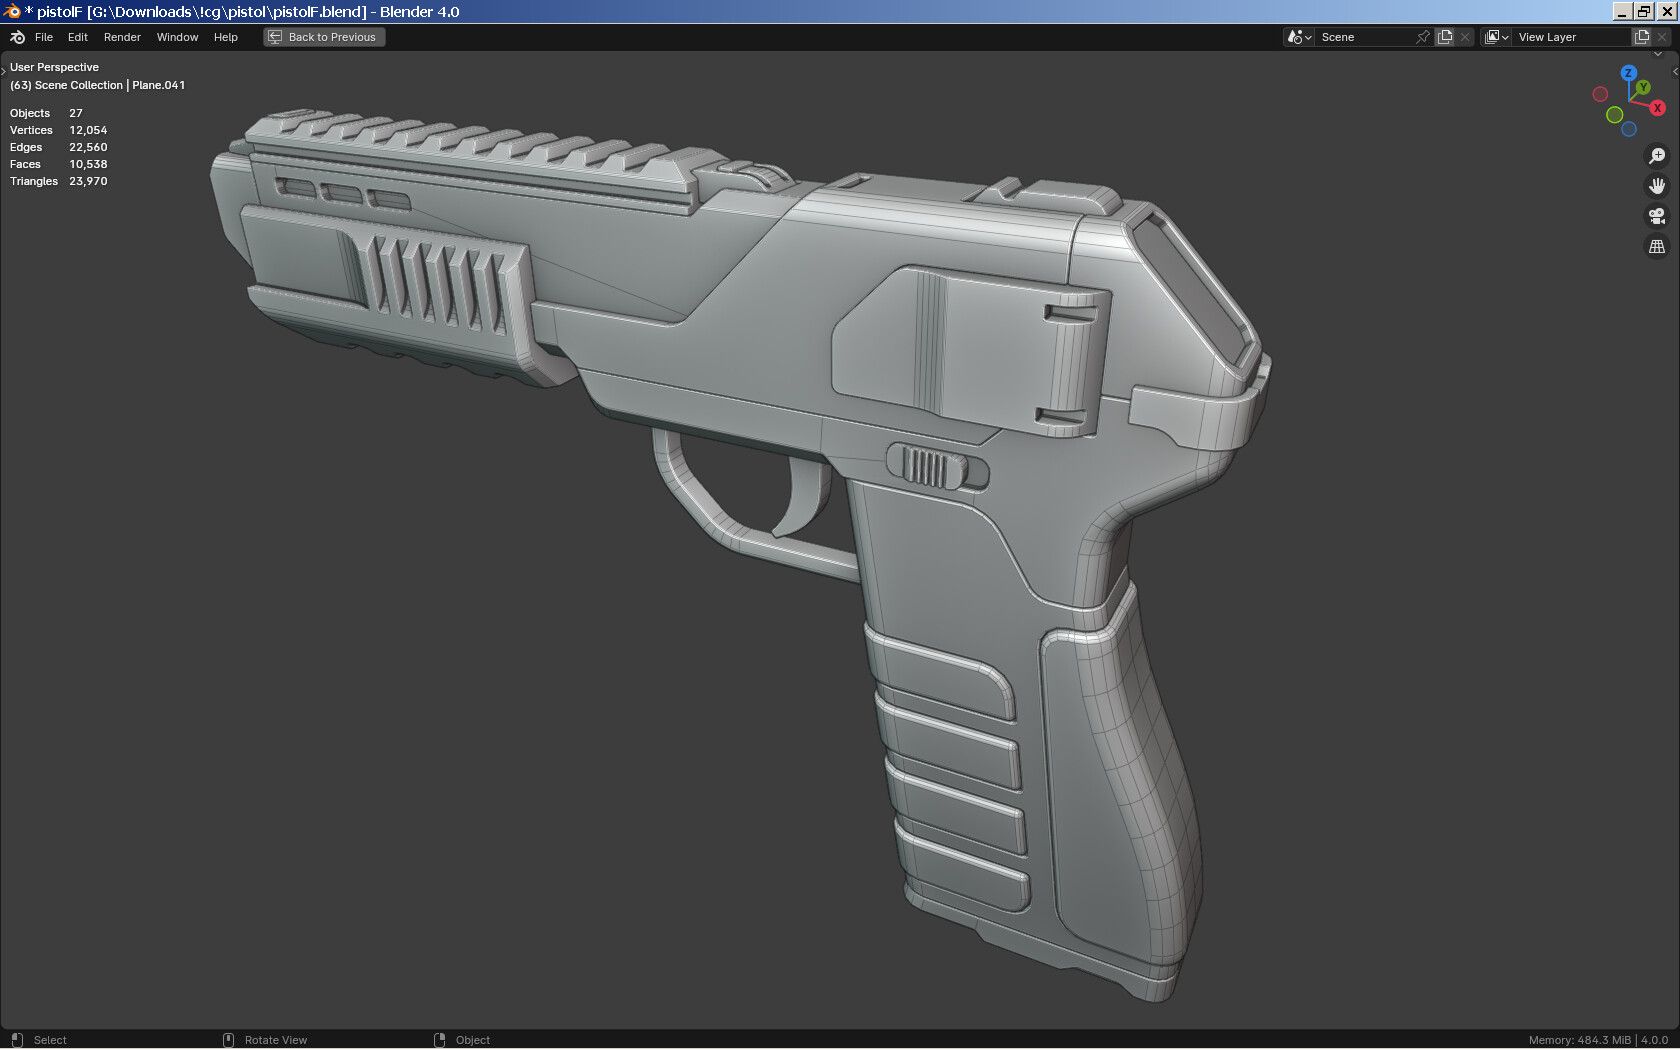The image size is (1680, 1050).
Task: Click the Blender logo icon in the menu bar
Action: click(16, 37)
